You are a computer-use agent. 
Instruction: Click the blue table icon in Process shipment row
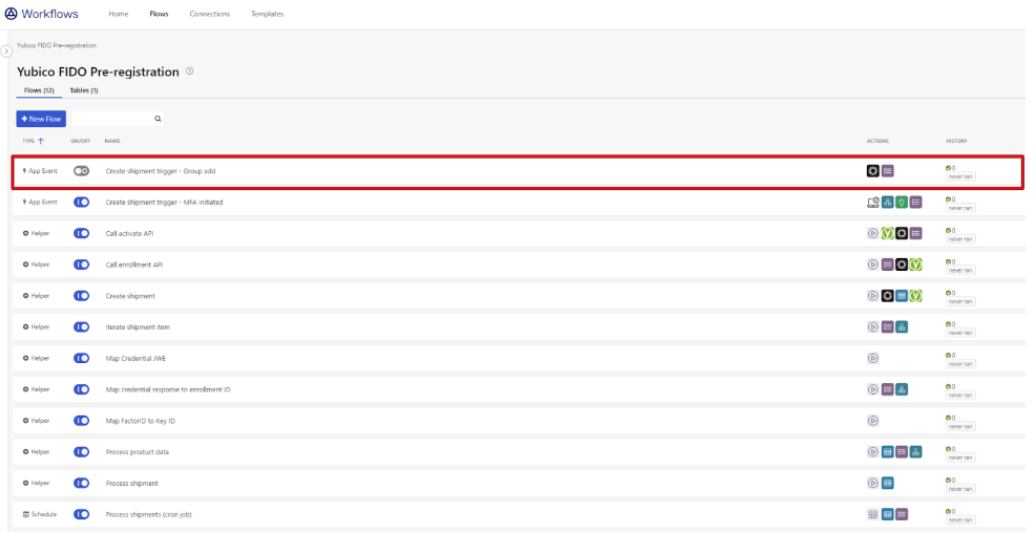[887, 483]
